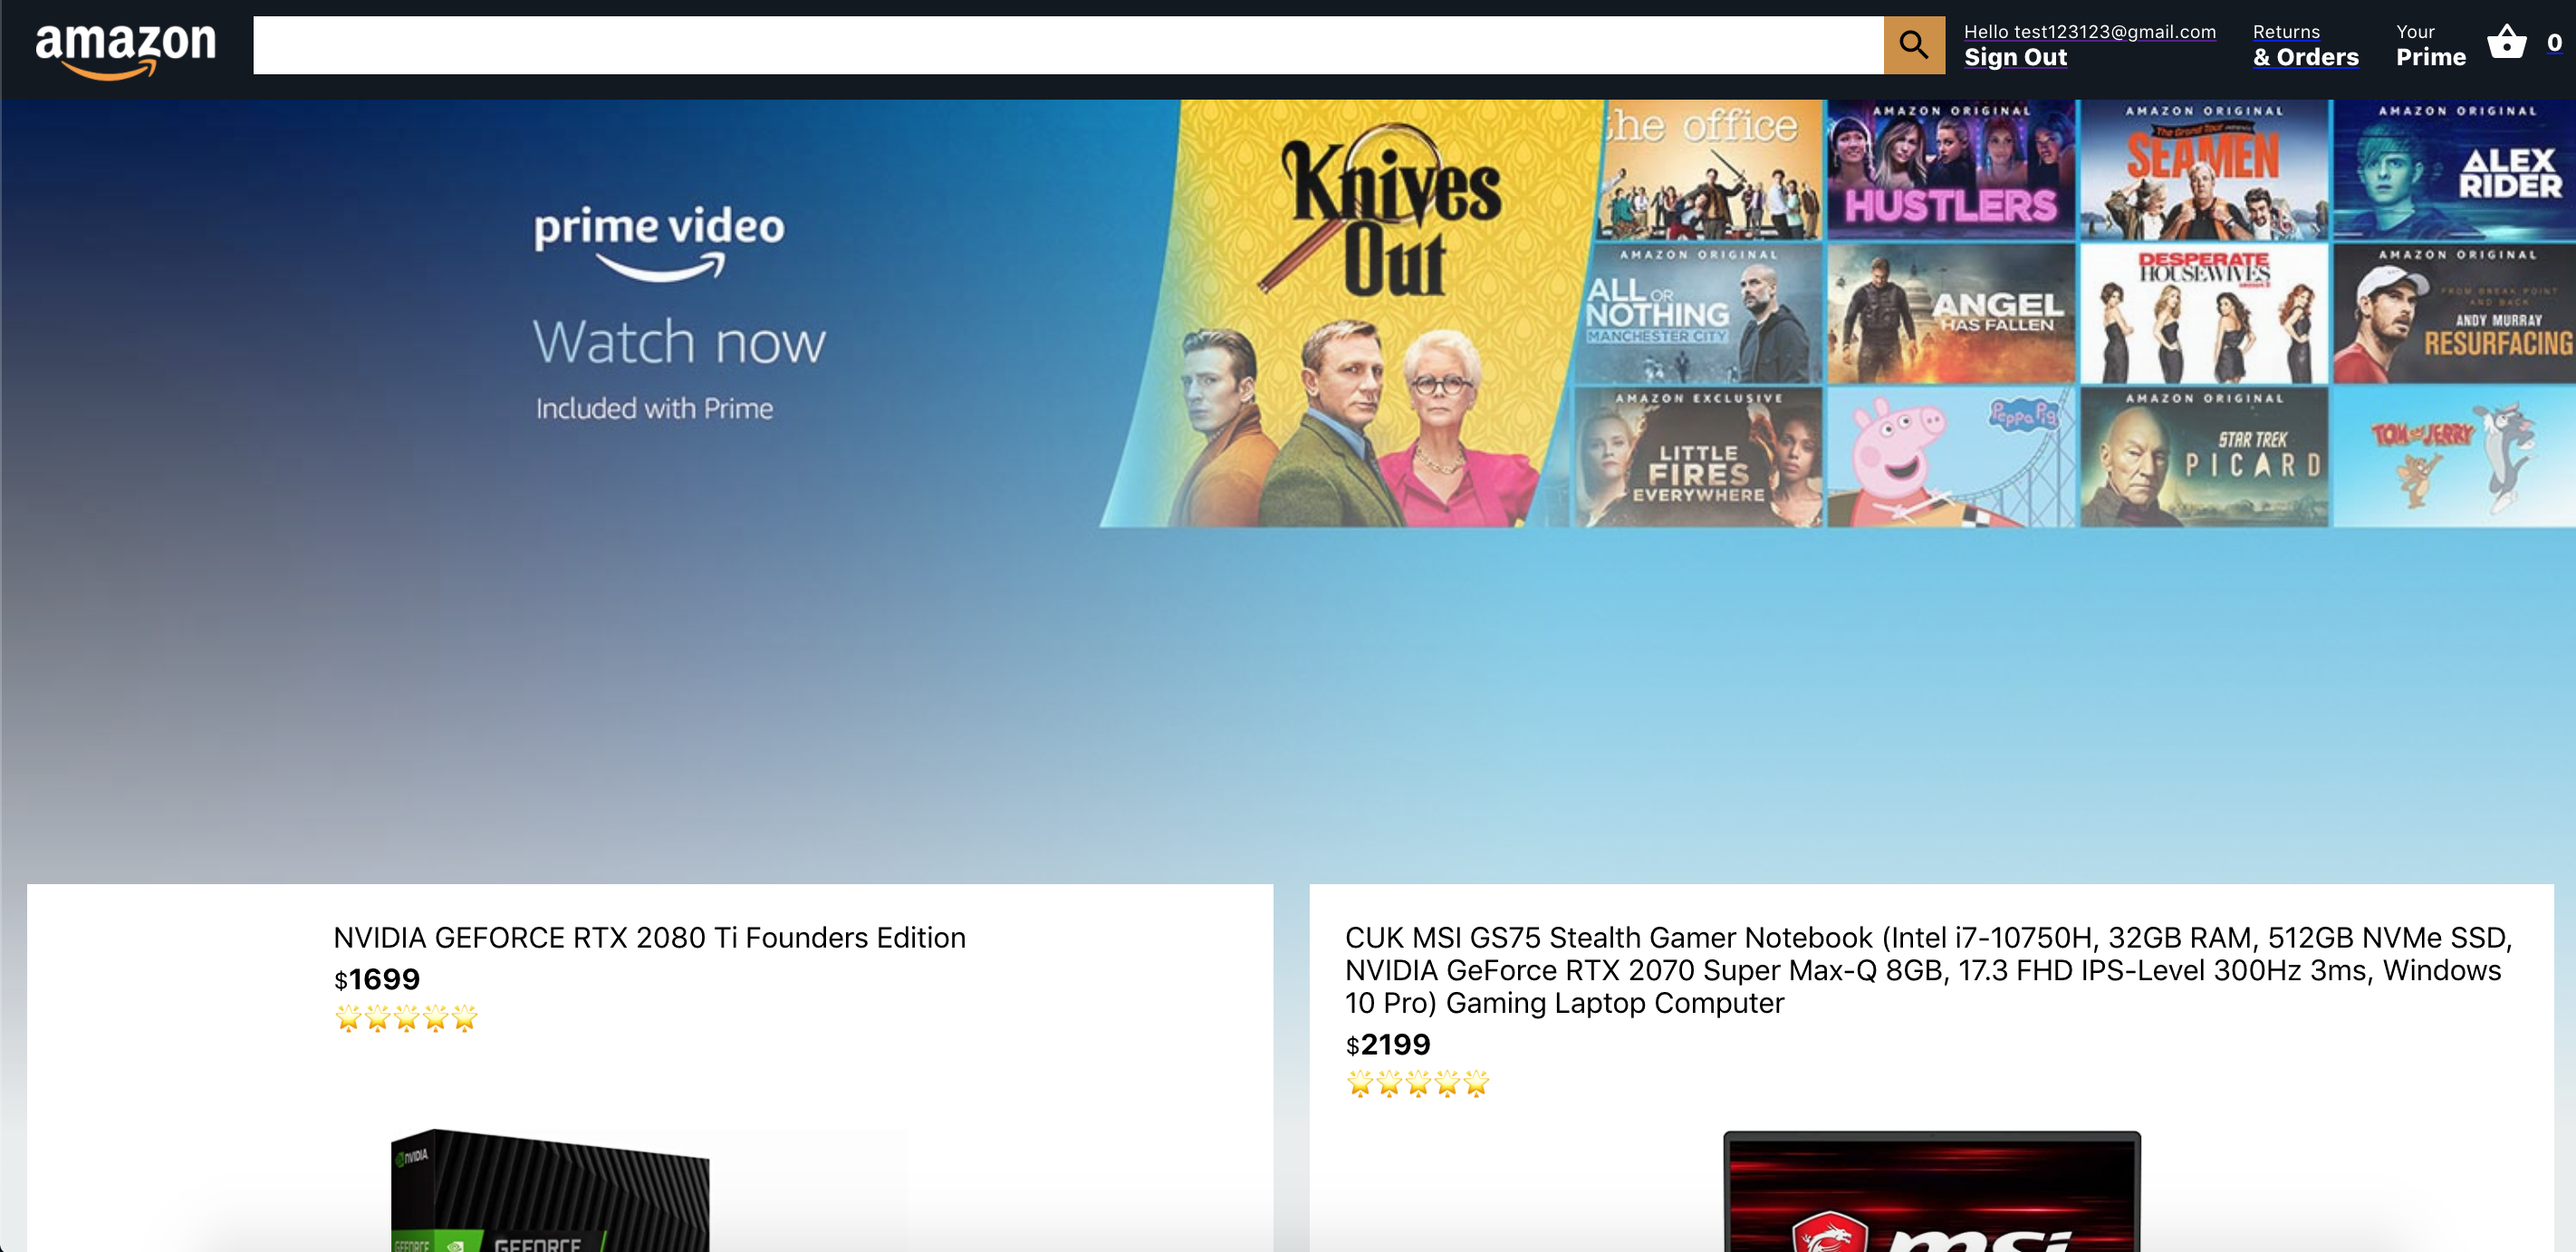This screenshot has height=1252, width=2576.
Task: Click the MSI laptop star rating
Action: pyautogui.click(x=1418, y=1083)
